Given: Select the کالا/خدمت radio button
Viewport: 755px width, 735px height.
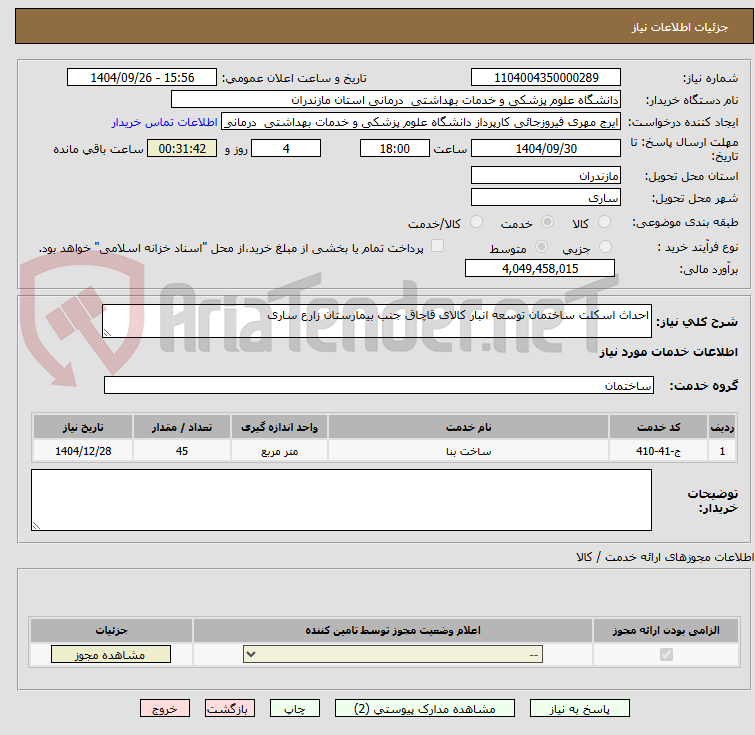Looking at the screenshot, I should [476, 222].
